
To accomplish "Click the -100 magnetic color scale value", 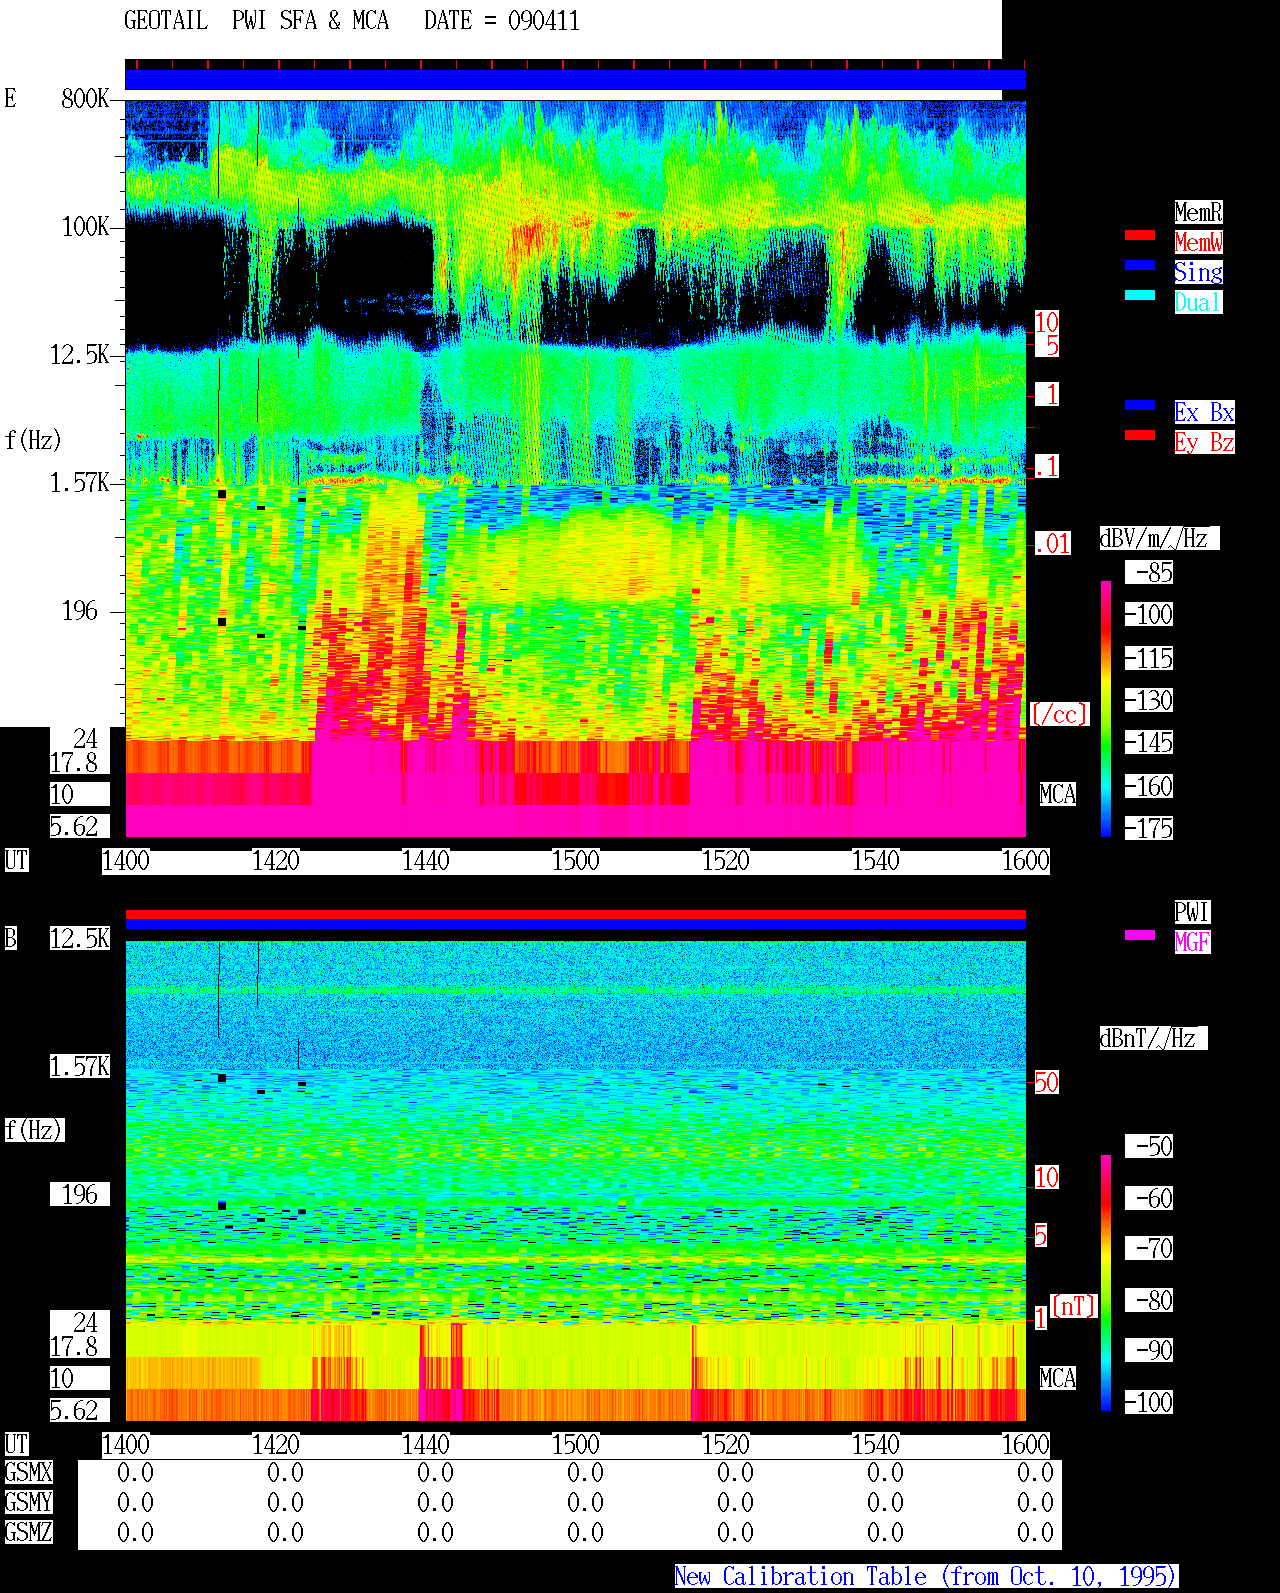I will [1150, 1402].
